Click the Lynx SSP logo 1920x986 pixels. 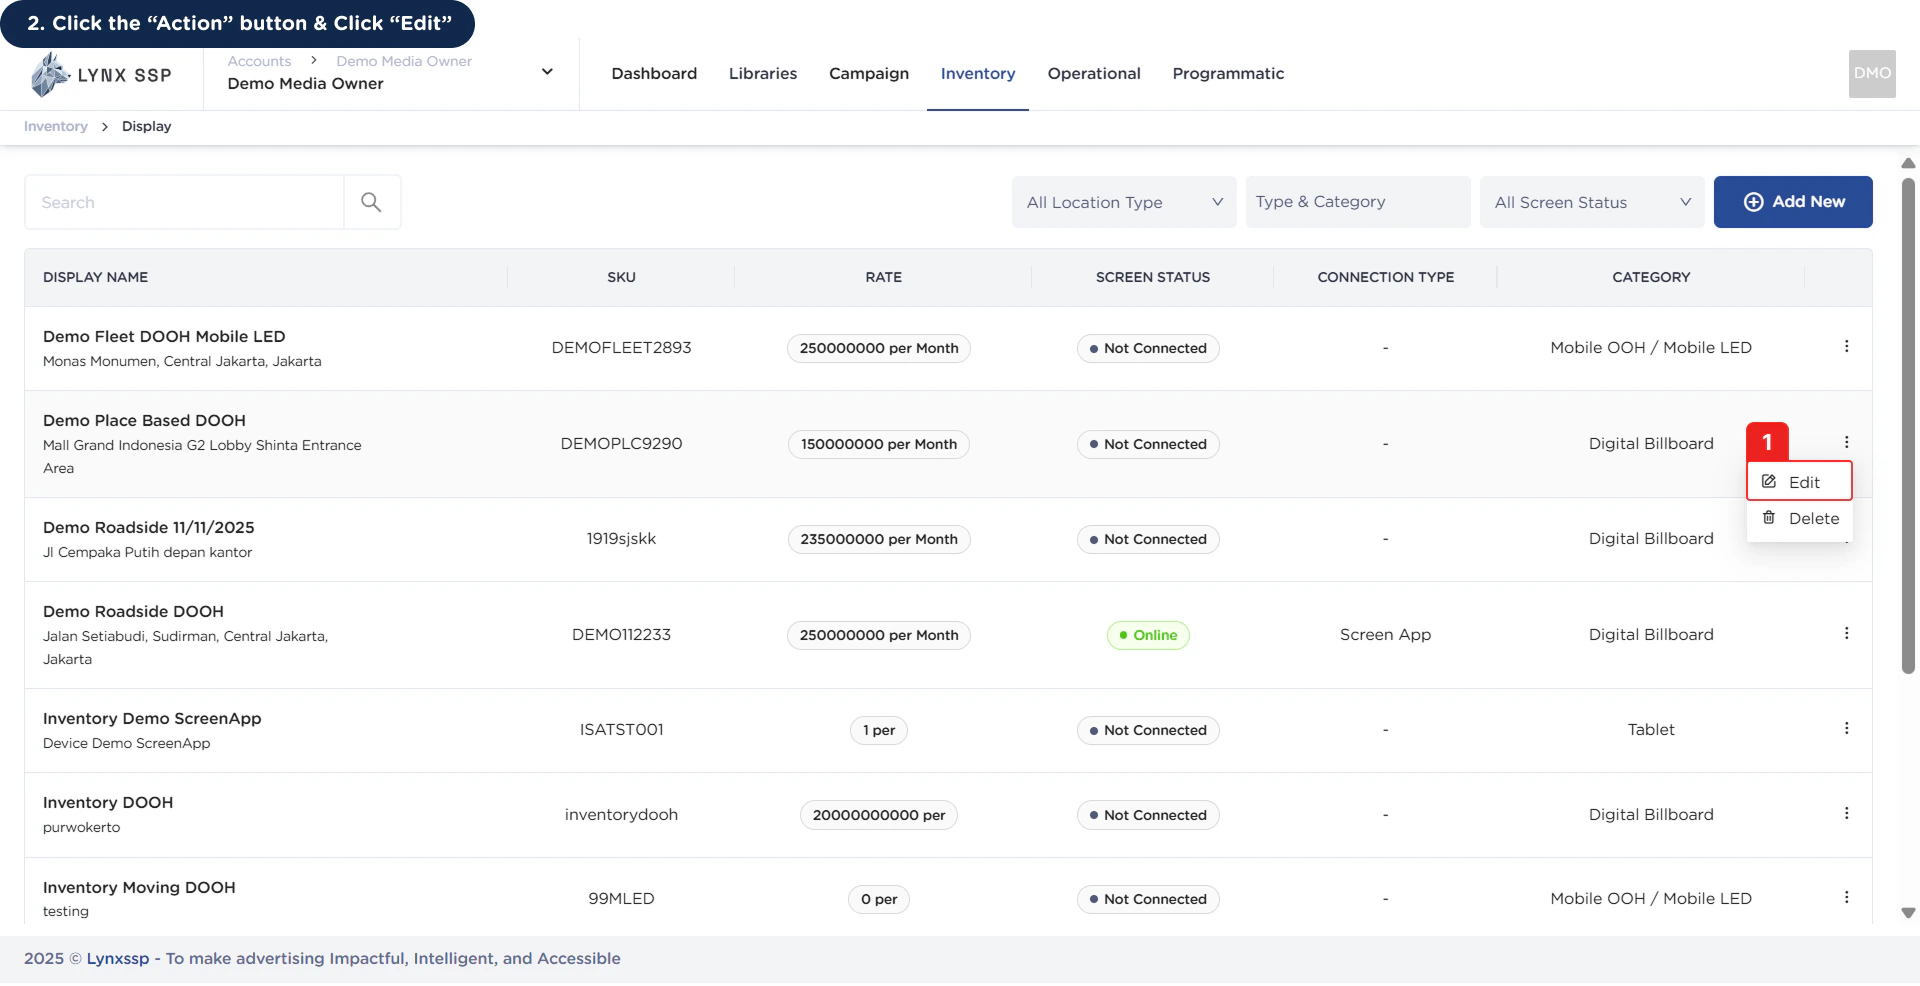(101, 75)
